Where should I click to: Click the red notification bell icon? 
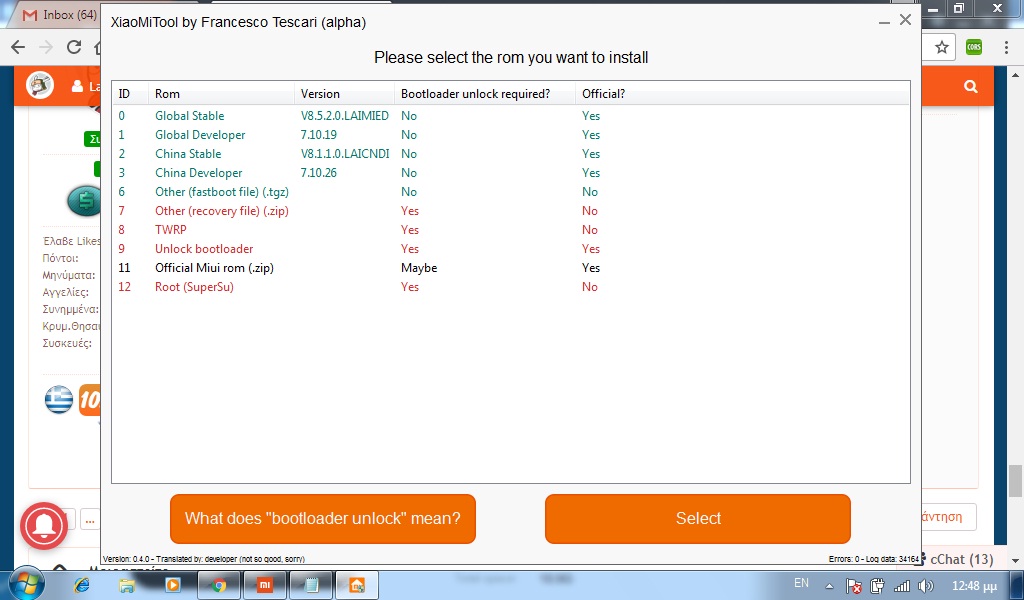pyautogui.click(x=44, y=524)
